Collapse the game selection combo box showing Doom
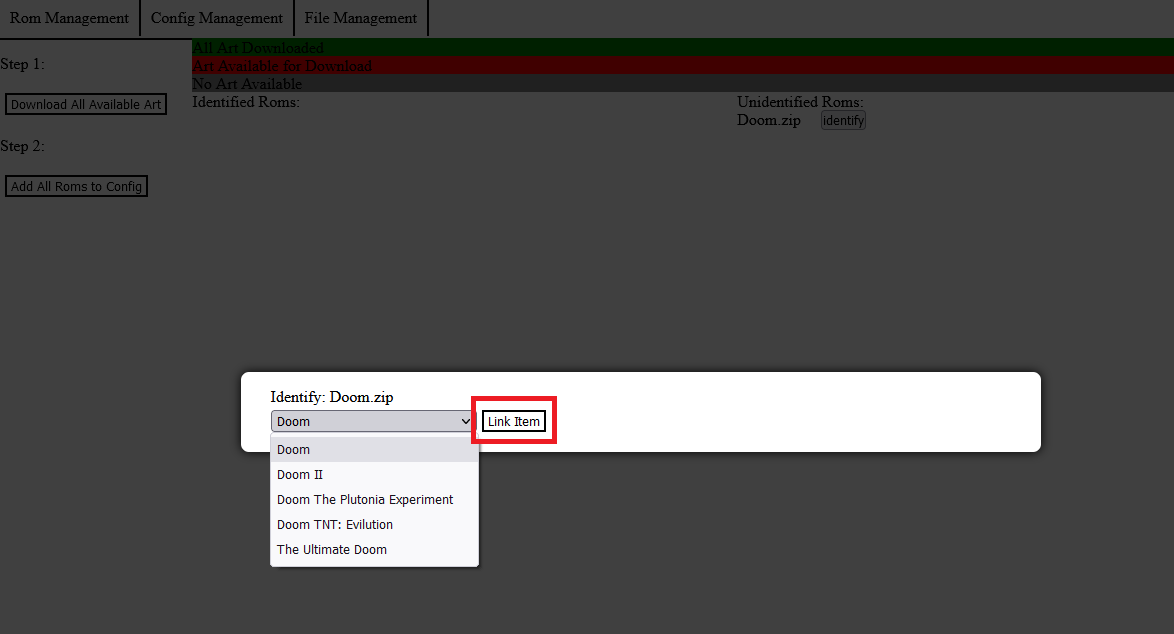This screenshot has height=634, width=1174. pyautogui.click(x=372, y=421)
